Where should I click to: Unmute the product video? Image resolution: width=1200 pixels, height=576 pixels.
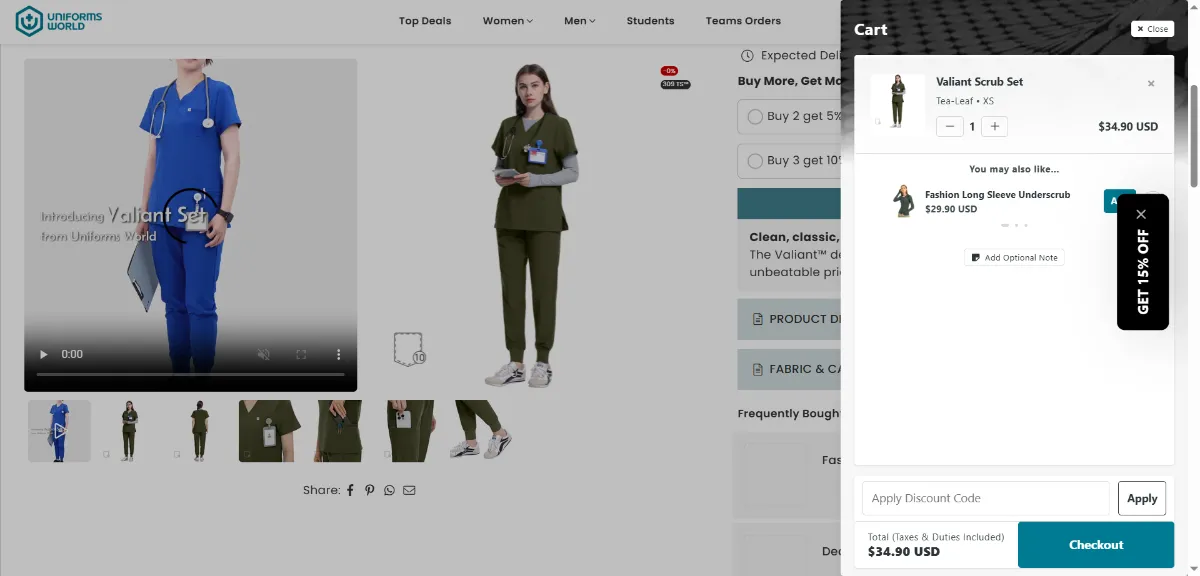264,354
